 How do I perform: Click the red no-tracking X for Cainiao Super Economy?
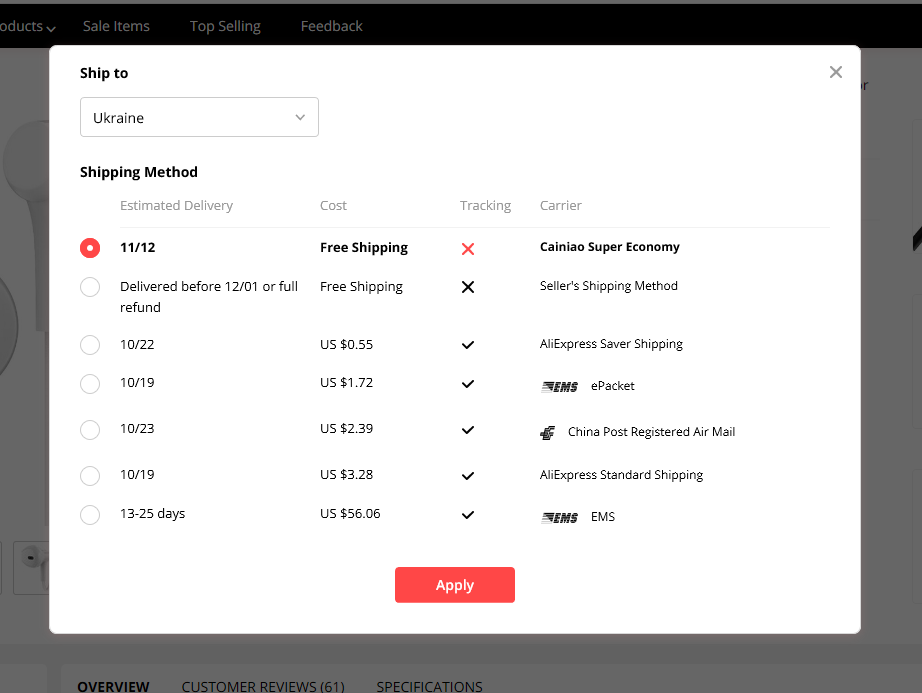(x=468, y=249)
